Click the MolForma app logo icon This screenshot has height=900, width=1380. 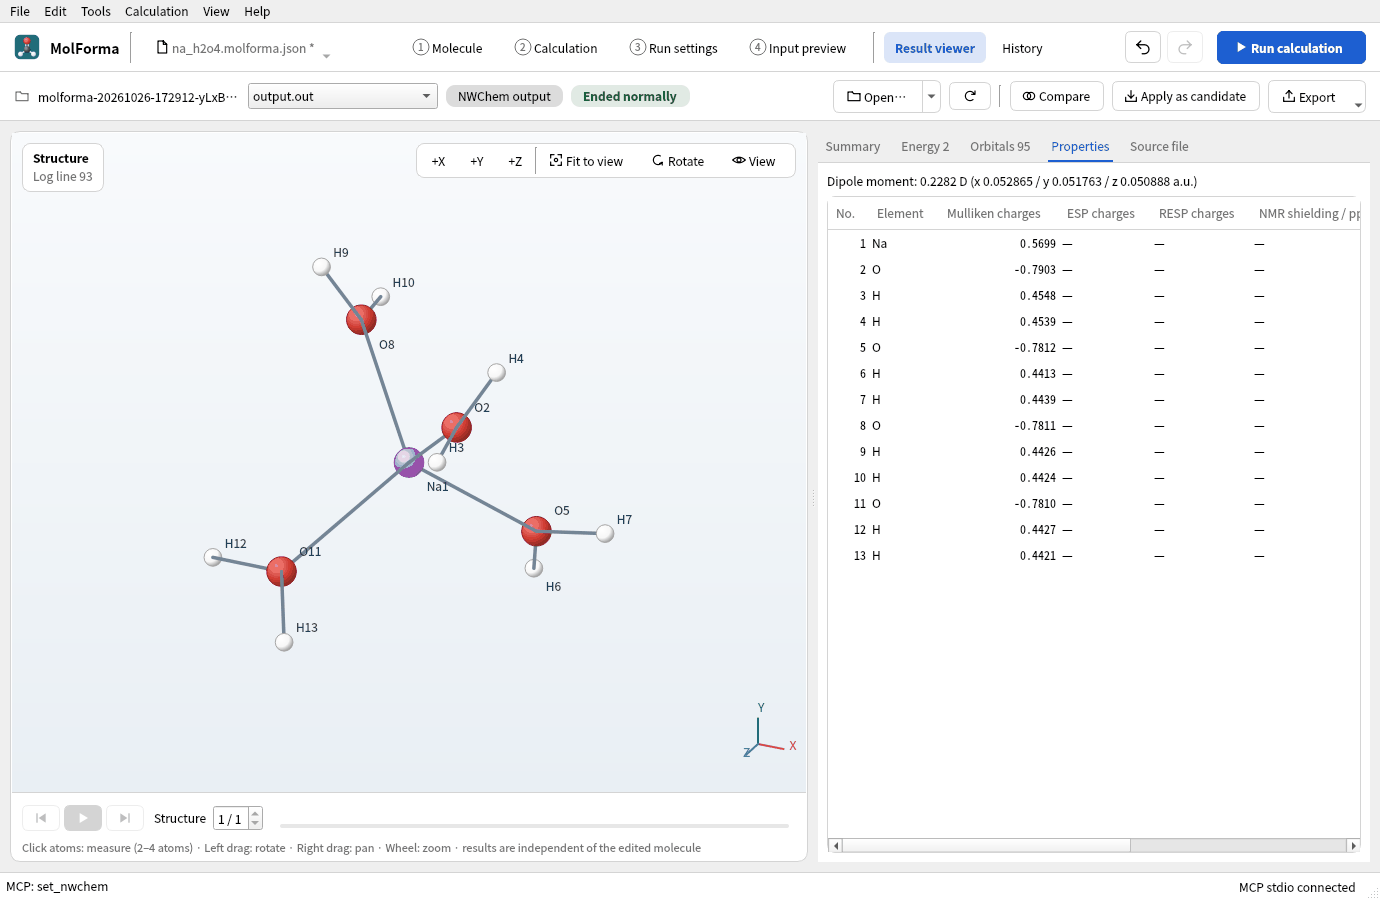tap(27, 47)
